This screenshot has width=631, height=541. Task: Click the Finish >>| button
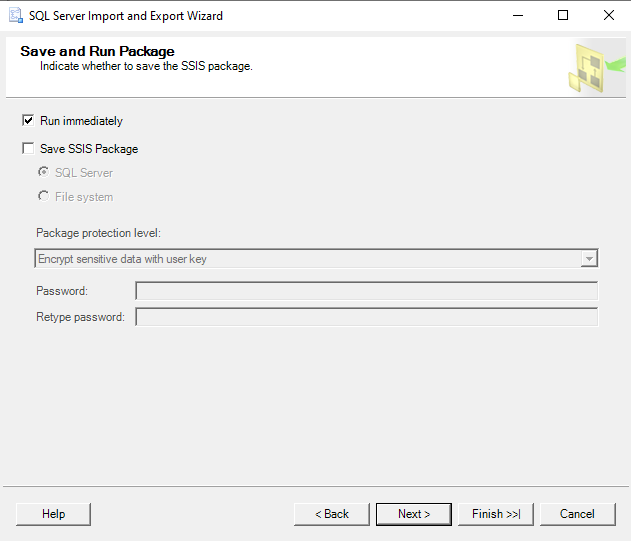coord(496,514)
